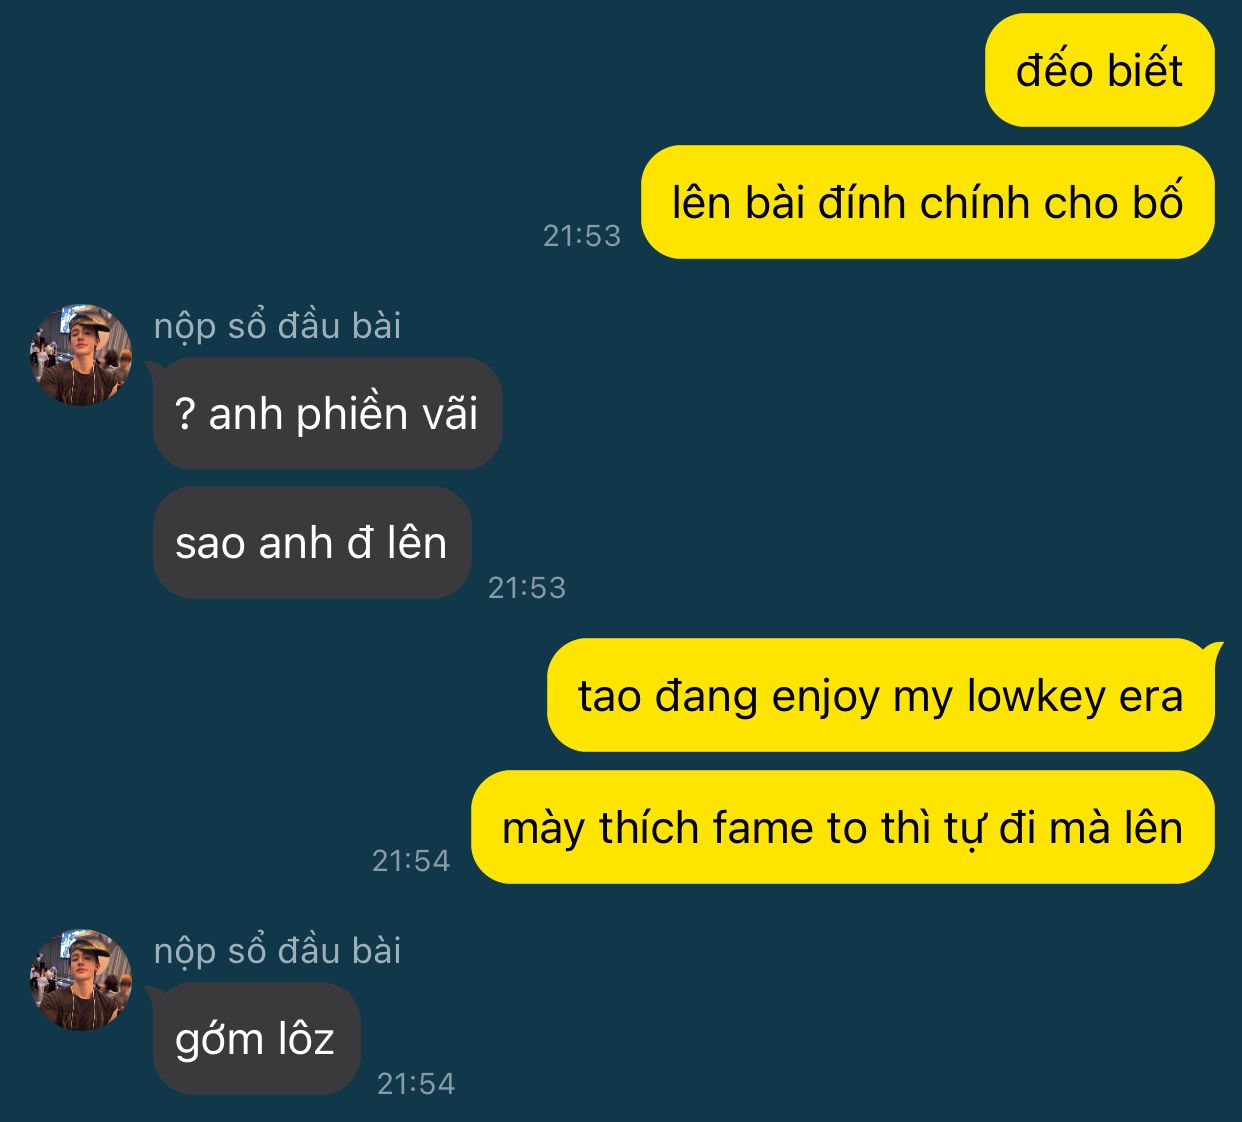The width and height of the screenshot is (1242, 1122).
Task: Tap the "sao anh đ lên" message
Action: point(312,543)
